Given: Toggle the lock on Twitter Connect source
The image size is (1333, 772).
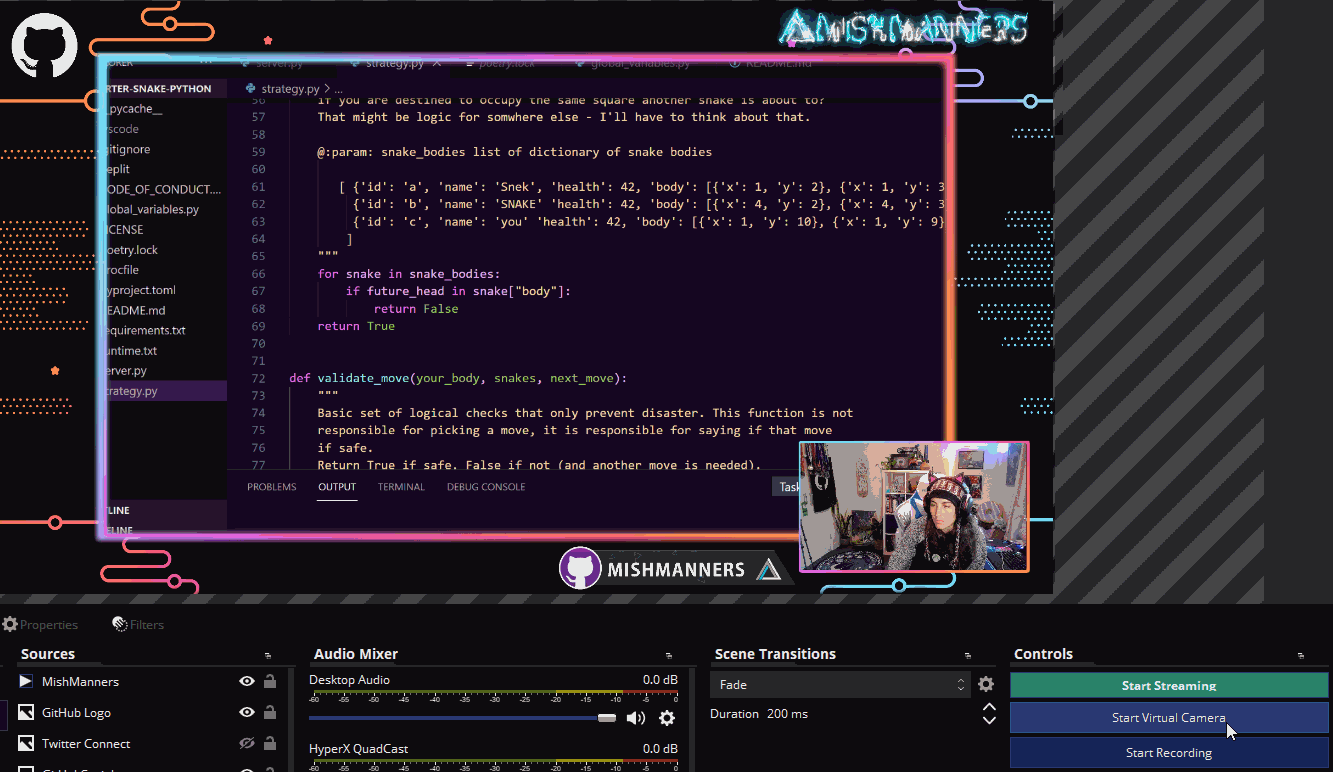Looking at the screenshot, I should (x=270, y=743).
